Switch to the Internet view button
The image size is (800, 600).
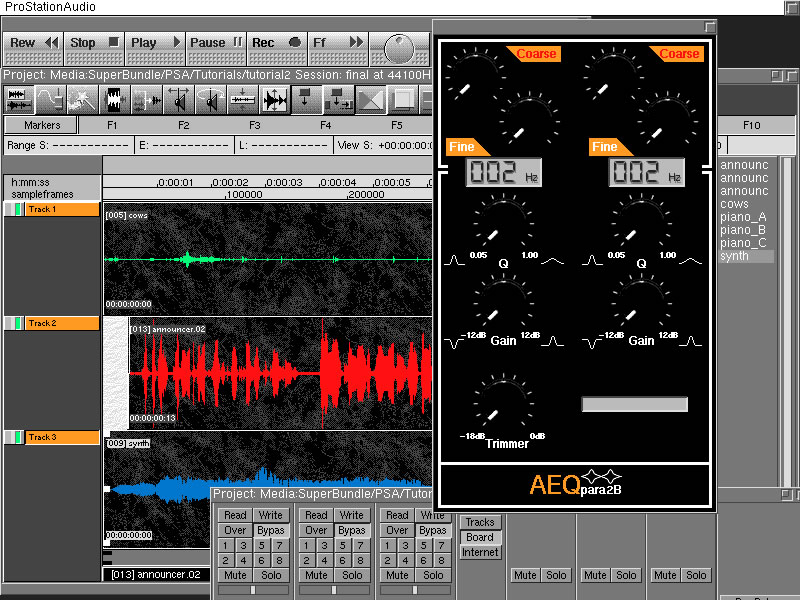tap(480, 553)
